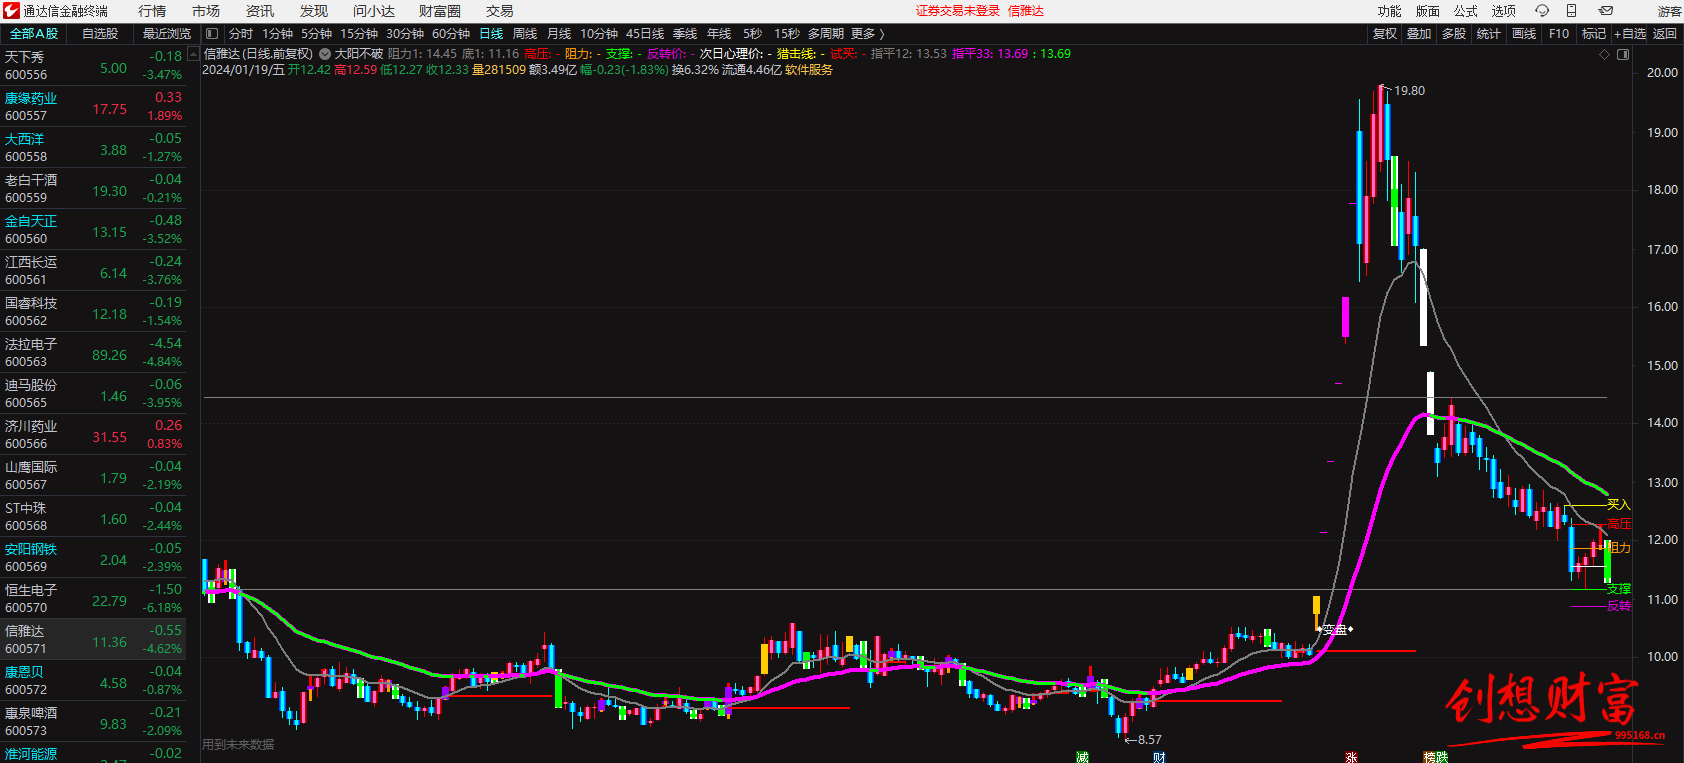Image resolution: width=1684 pixels, height=763 pixels.
Task: Click the 证券交易未登录 login link
Action: 957,11
